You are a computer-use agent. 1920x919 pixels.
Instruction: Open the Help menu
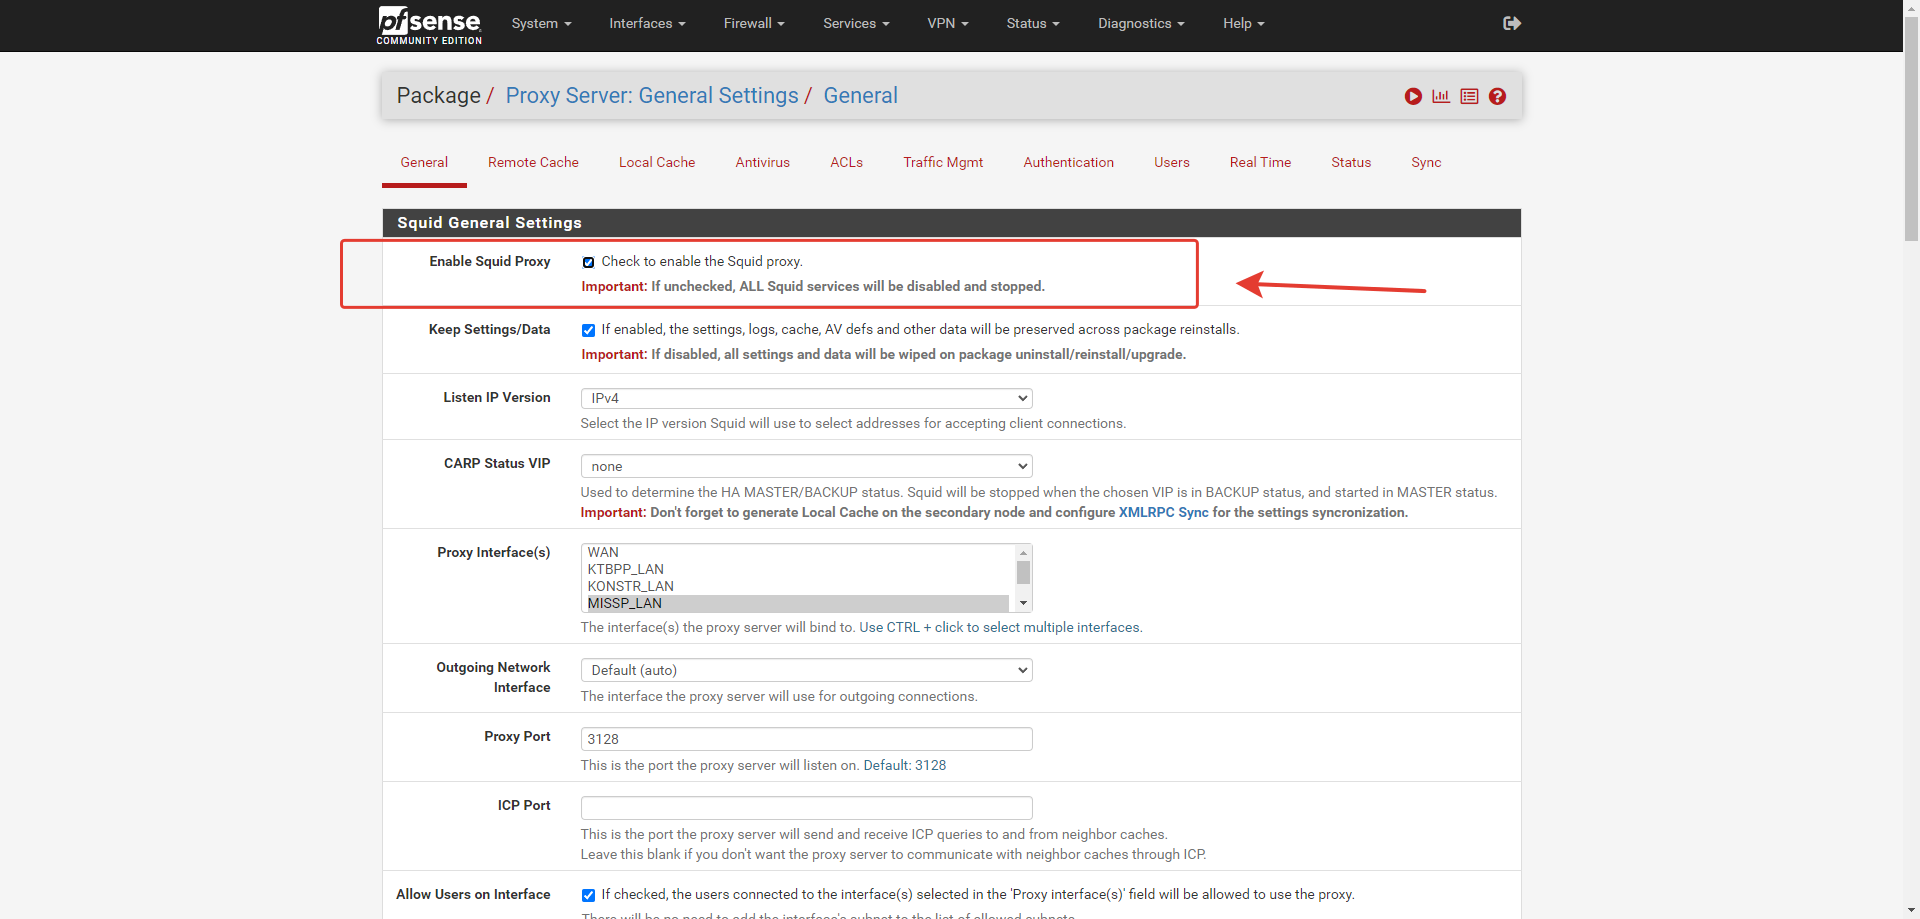click(x=1243, y=23)
